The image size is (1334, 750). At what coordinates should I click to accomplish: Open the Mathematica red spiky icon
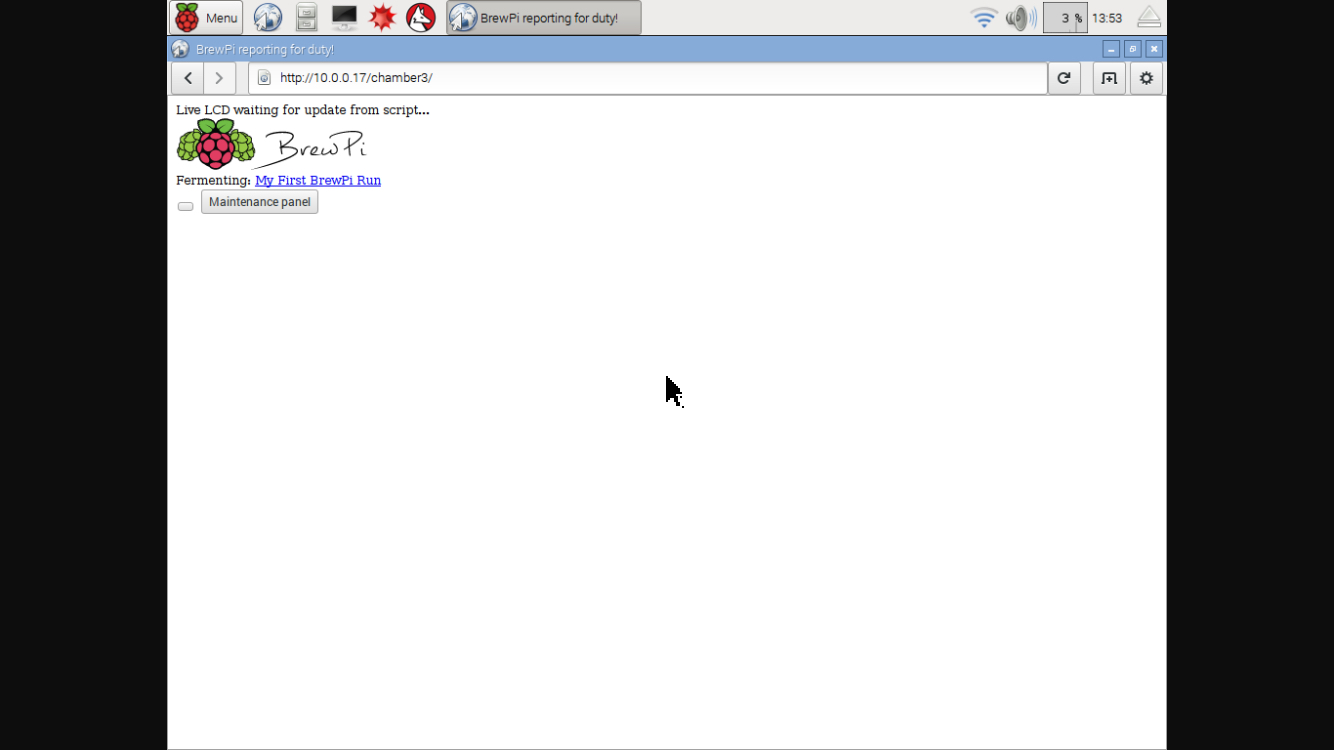pos(382,18)
